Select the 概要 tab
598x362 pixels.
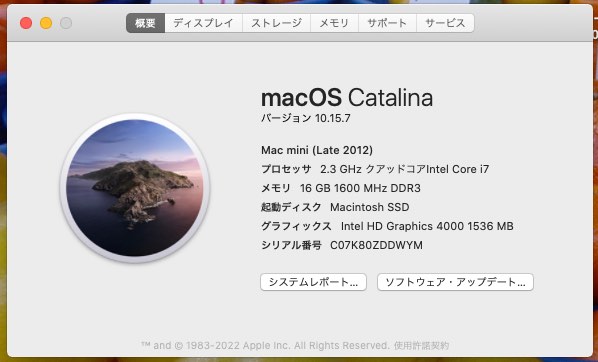pos(146,23)
